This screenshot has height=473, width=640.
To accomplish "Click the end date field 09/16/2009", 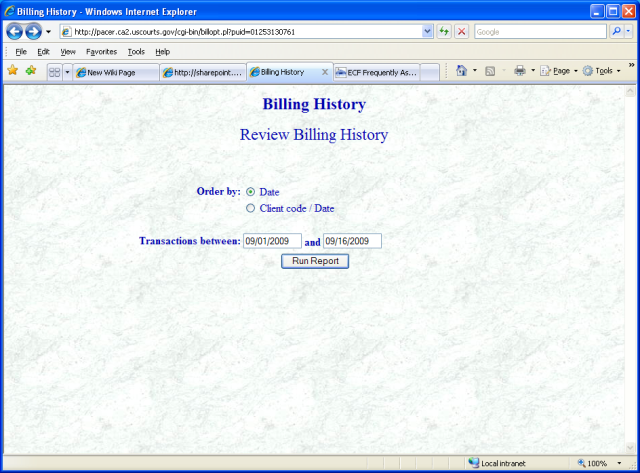I will point(352,241).
